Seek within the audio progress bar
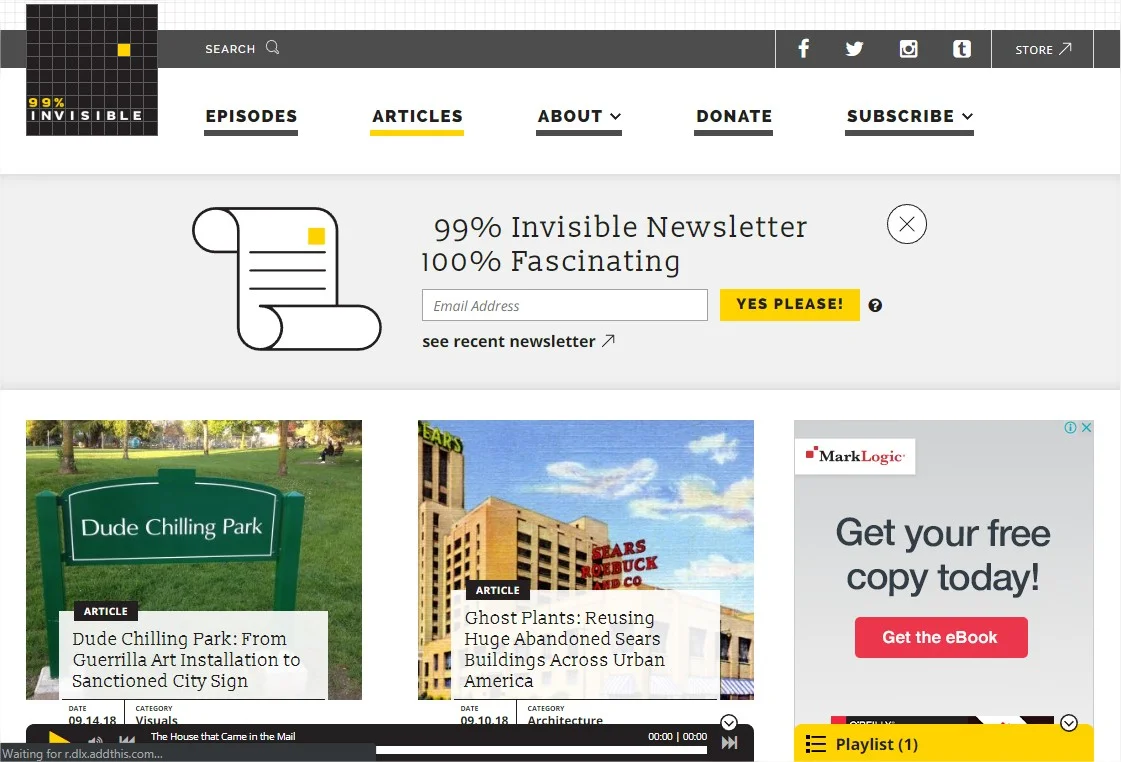The image size is (1121, 762). 541,750
